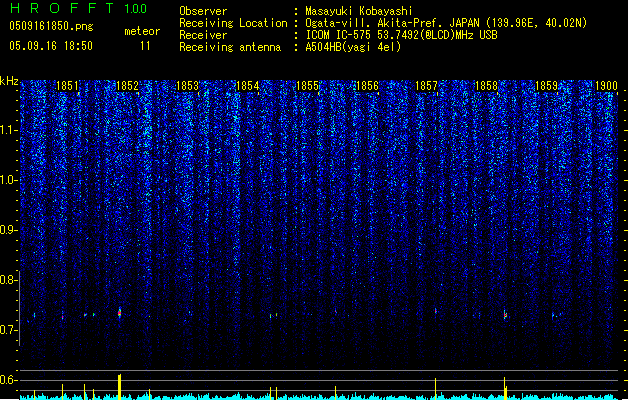Select the meteor count value 11

point(145,46)
